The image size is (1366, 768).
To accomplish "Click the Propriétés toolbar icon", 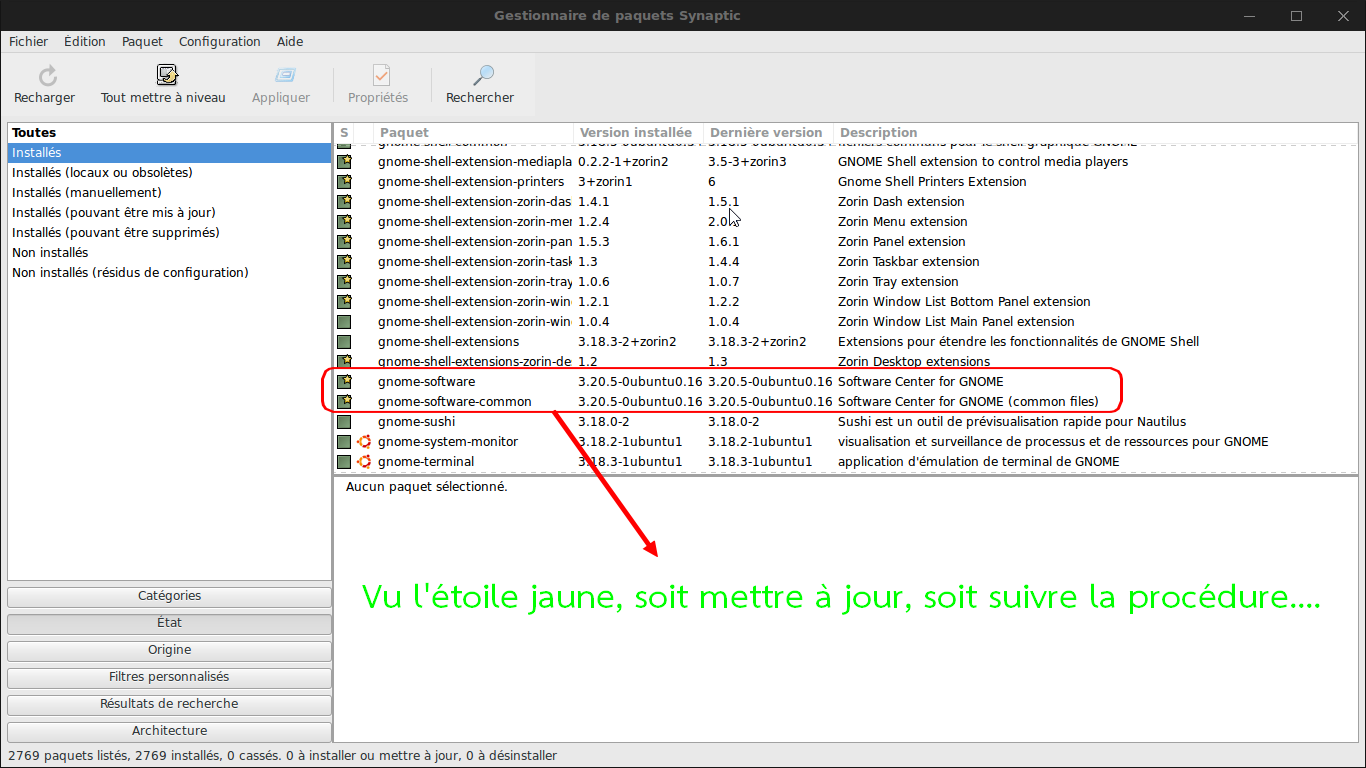I will point(380,76).
